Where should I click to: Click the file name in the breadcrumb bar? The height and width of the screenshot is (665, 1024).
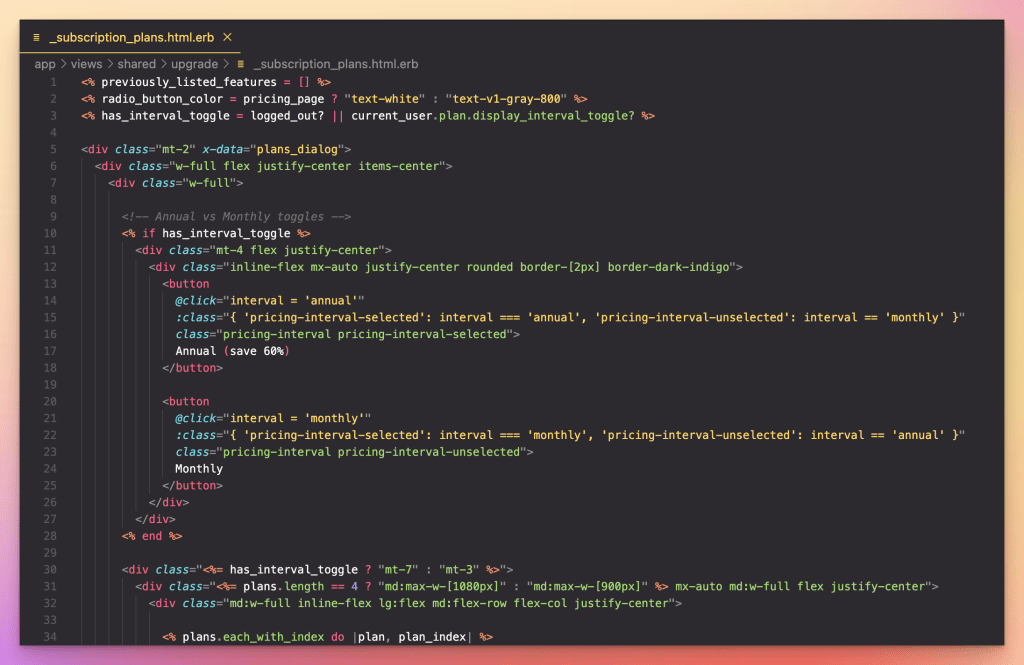[x=335, y=64]
